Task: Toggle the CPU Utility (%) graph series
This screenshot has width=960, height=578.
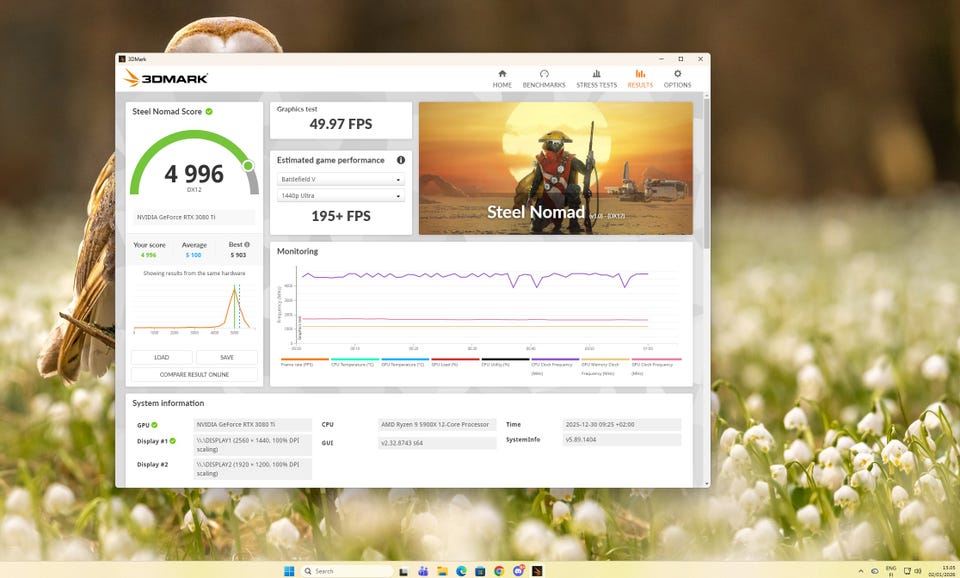Action: click(x=505, y=362)
